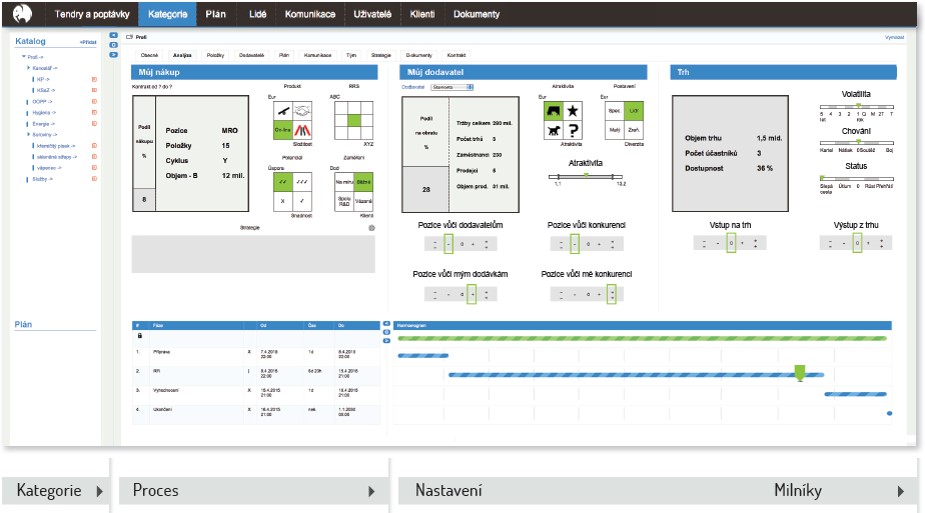The image size is (925, 513).
Task: Click the handshake icon in Produkt matrix
Action: (x=302, y=111)
